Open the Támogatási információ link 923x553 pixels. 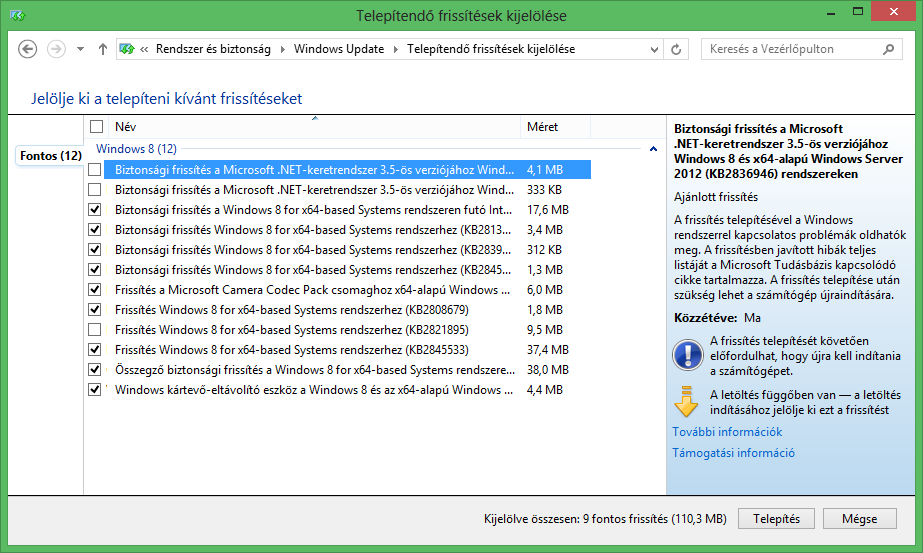(733, 453)
